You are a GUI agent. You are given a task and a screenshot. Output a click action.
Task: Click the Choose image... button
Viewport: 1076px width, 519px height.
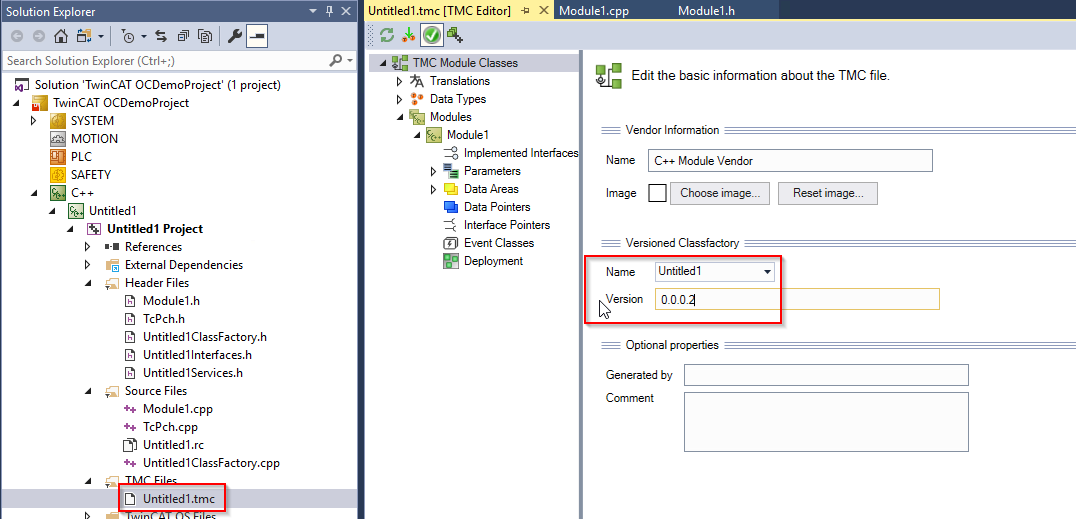tap(720, 193)
